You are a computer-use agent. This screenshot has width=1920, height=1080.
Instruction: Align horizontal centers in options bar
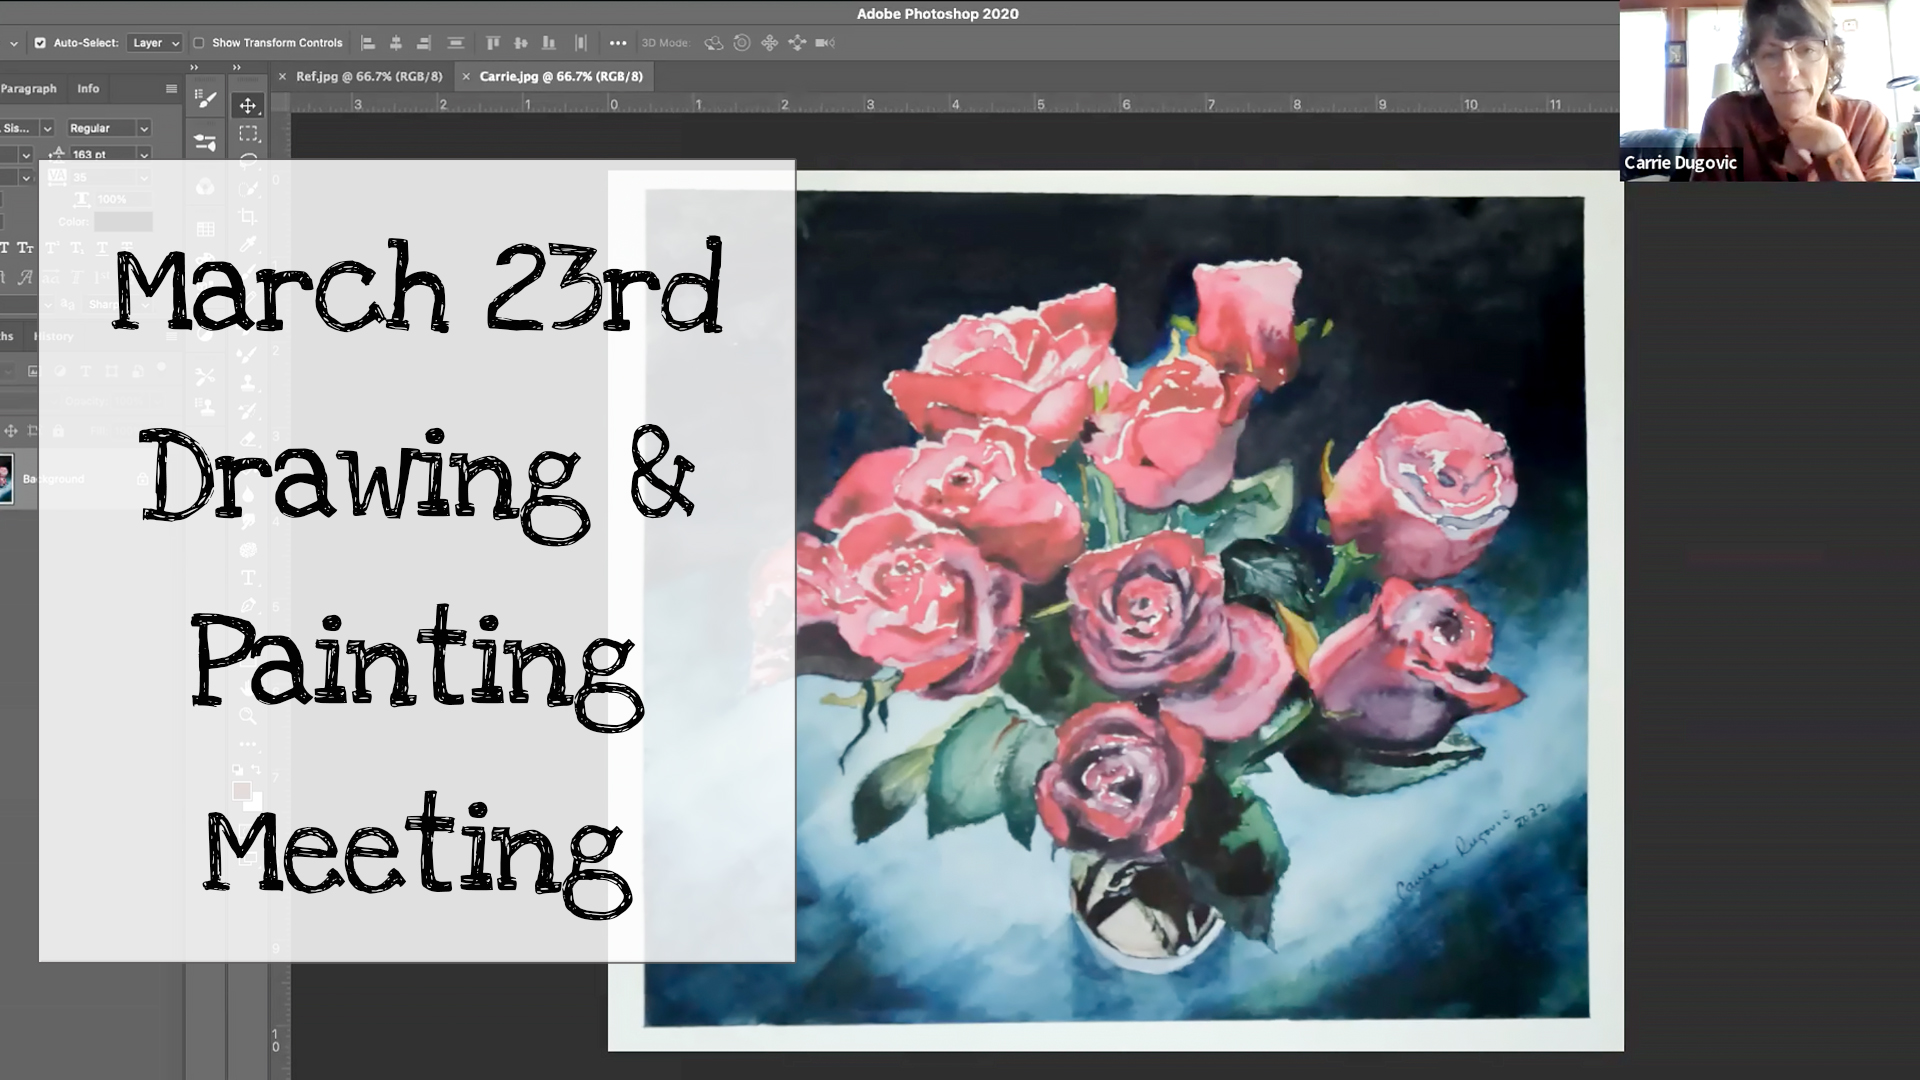[396, 43]
